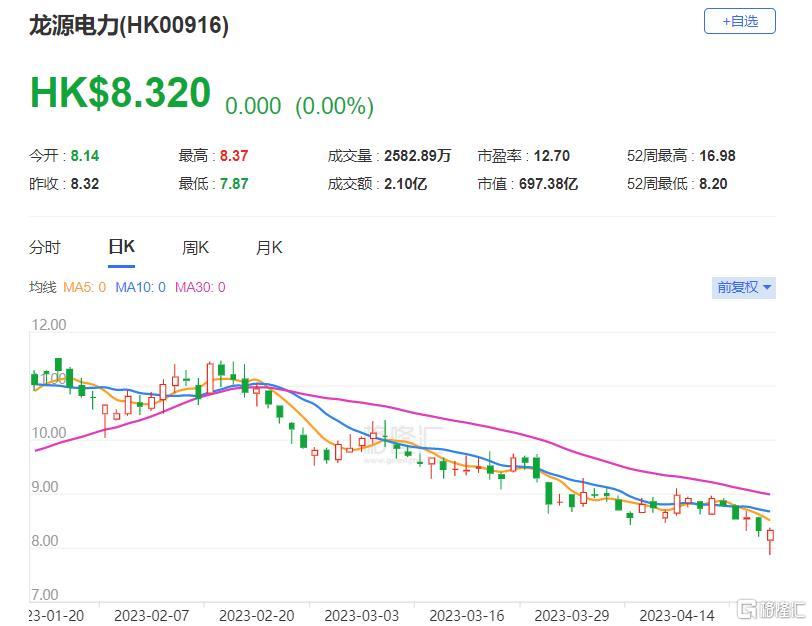This screenshot has height=626, width=812.
Task: Click the price change 0.000 (0.00%)
Action: click(x=299, y=106)
